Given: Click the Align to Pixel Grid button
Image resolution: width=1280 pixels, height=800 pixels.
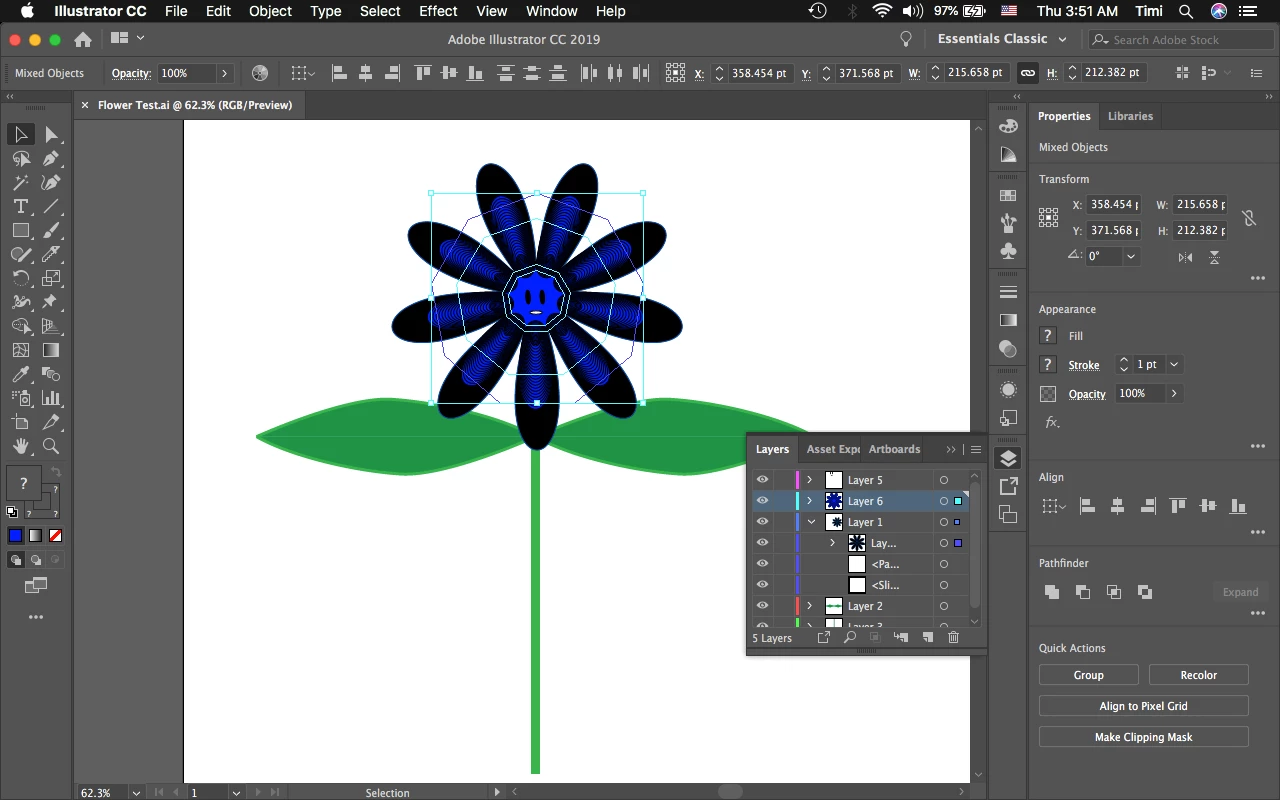Looking at the screenshot, I should [x=1143, y=706].
